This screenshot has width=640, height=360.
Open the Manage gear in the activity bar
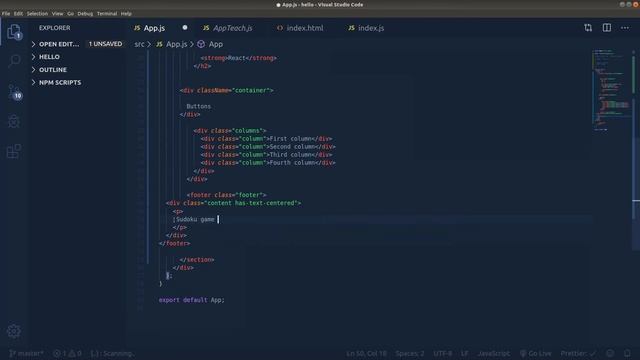pos(14,331)
